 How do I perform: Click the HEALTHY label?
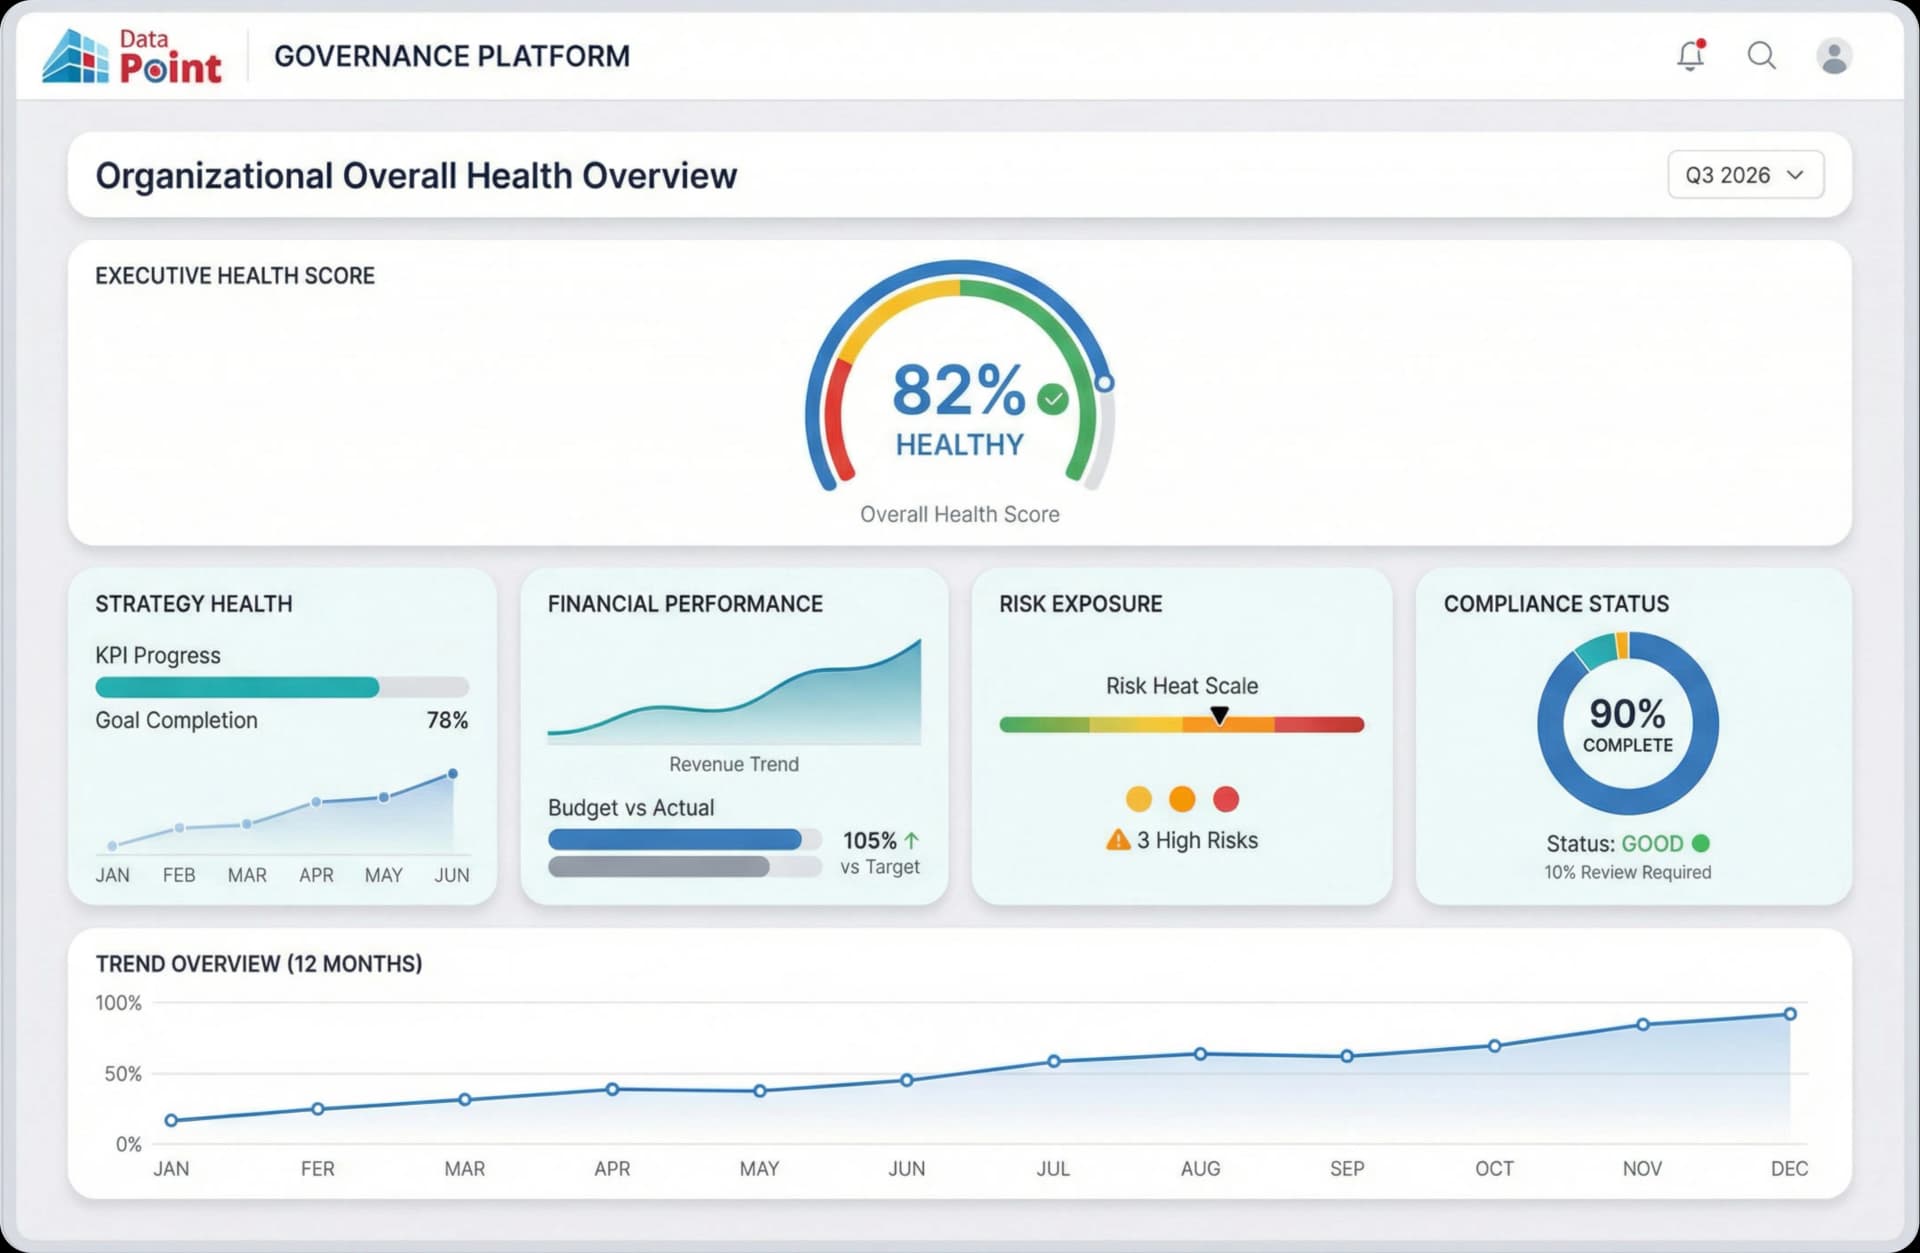[959, 444]
